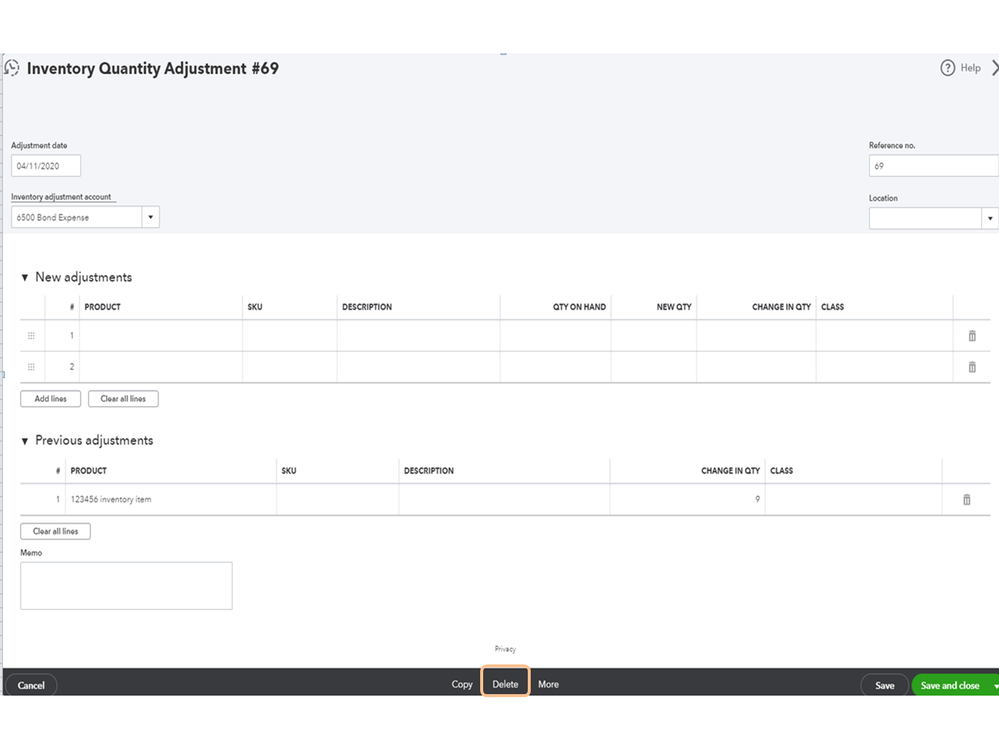999x749 pixels.
Task: Open the Save and close options arrow
Action: (995, 685)
